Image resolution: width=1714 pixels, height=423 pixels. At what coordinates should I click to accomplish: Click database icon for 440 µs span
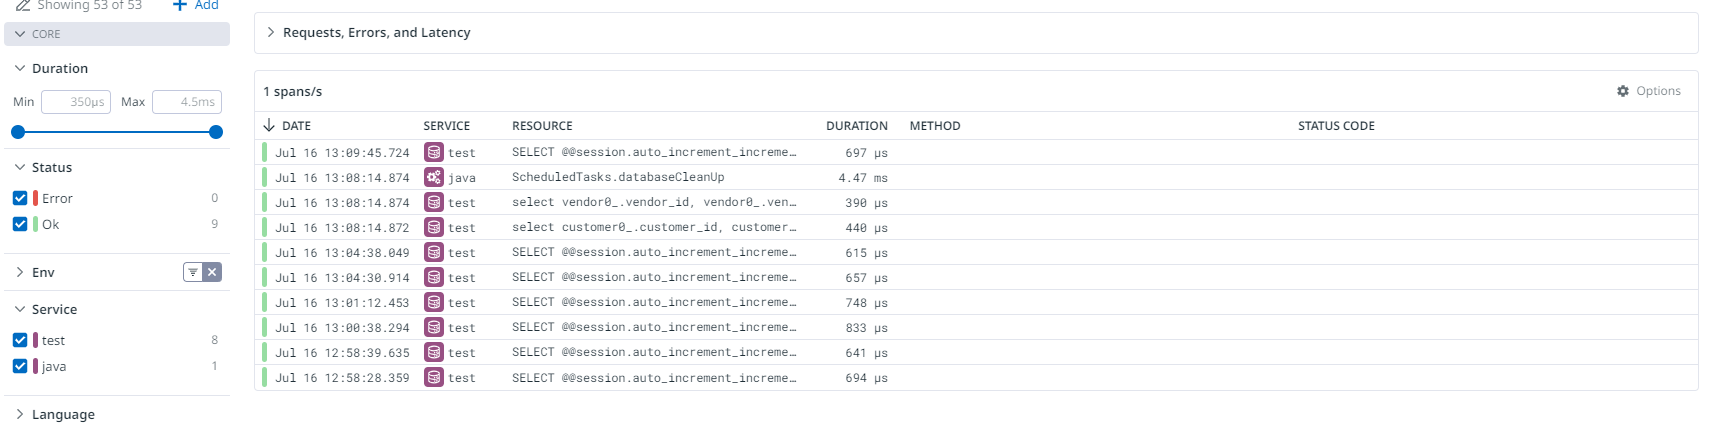click(434, 227)
